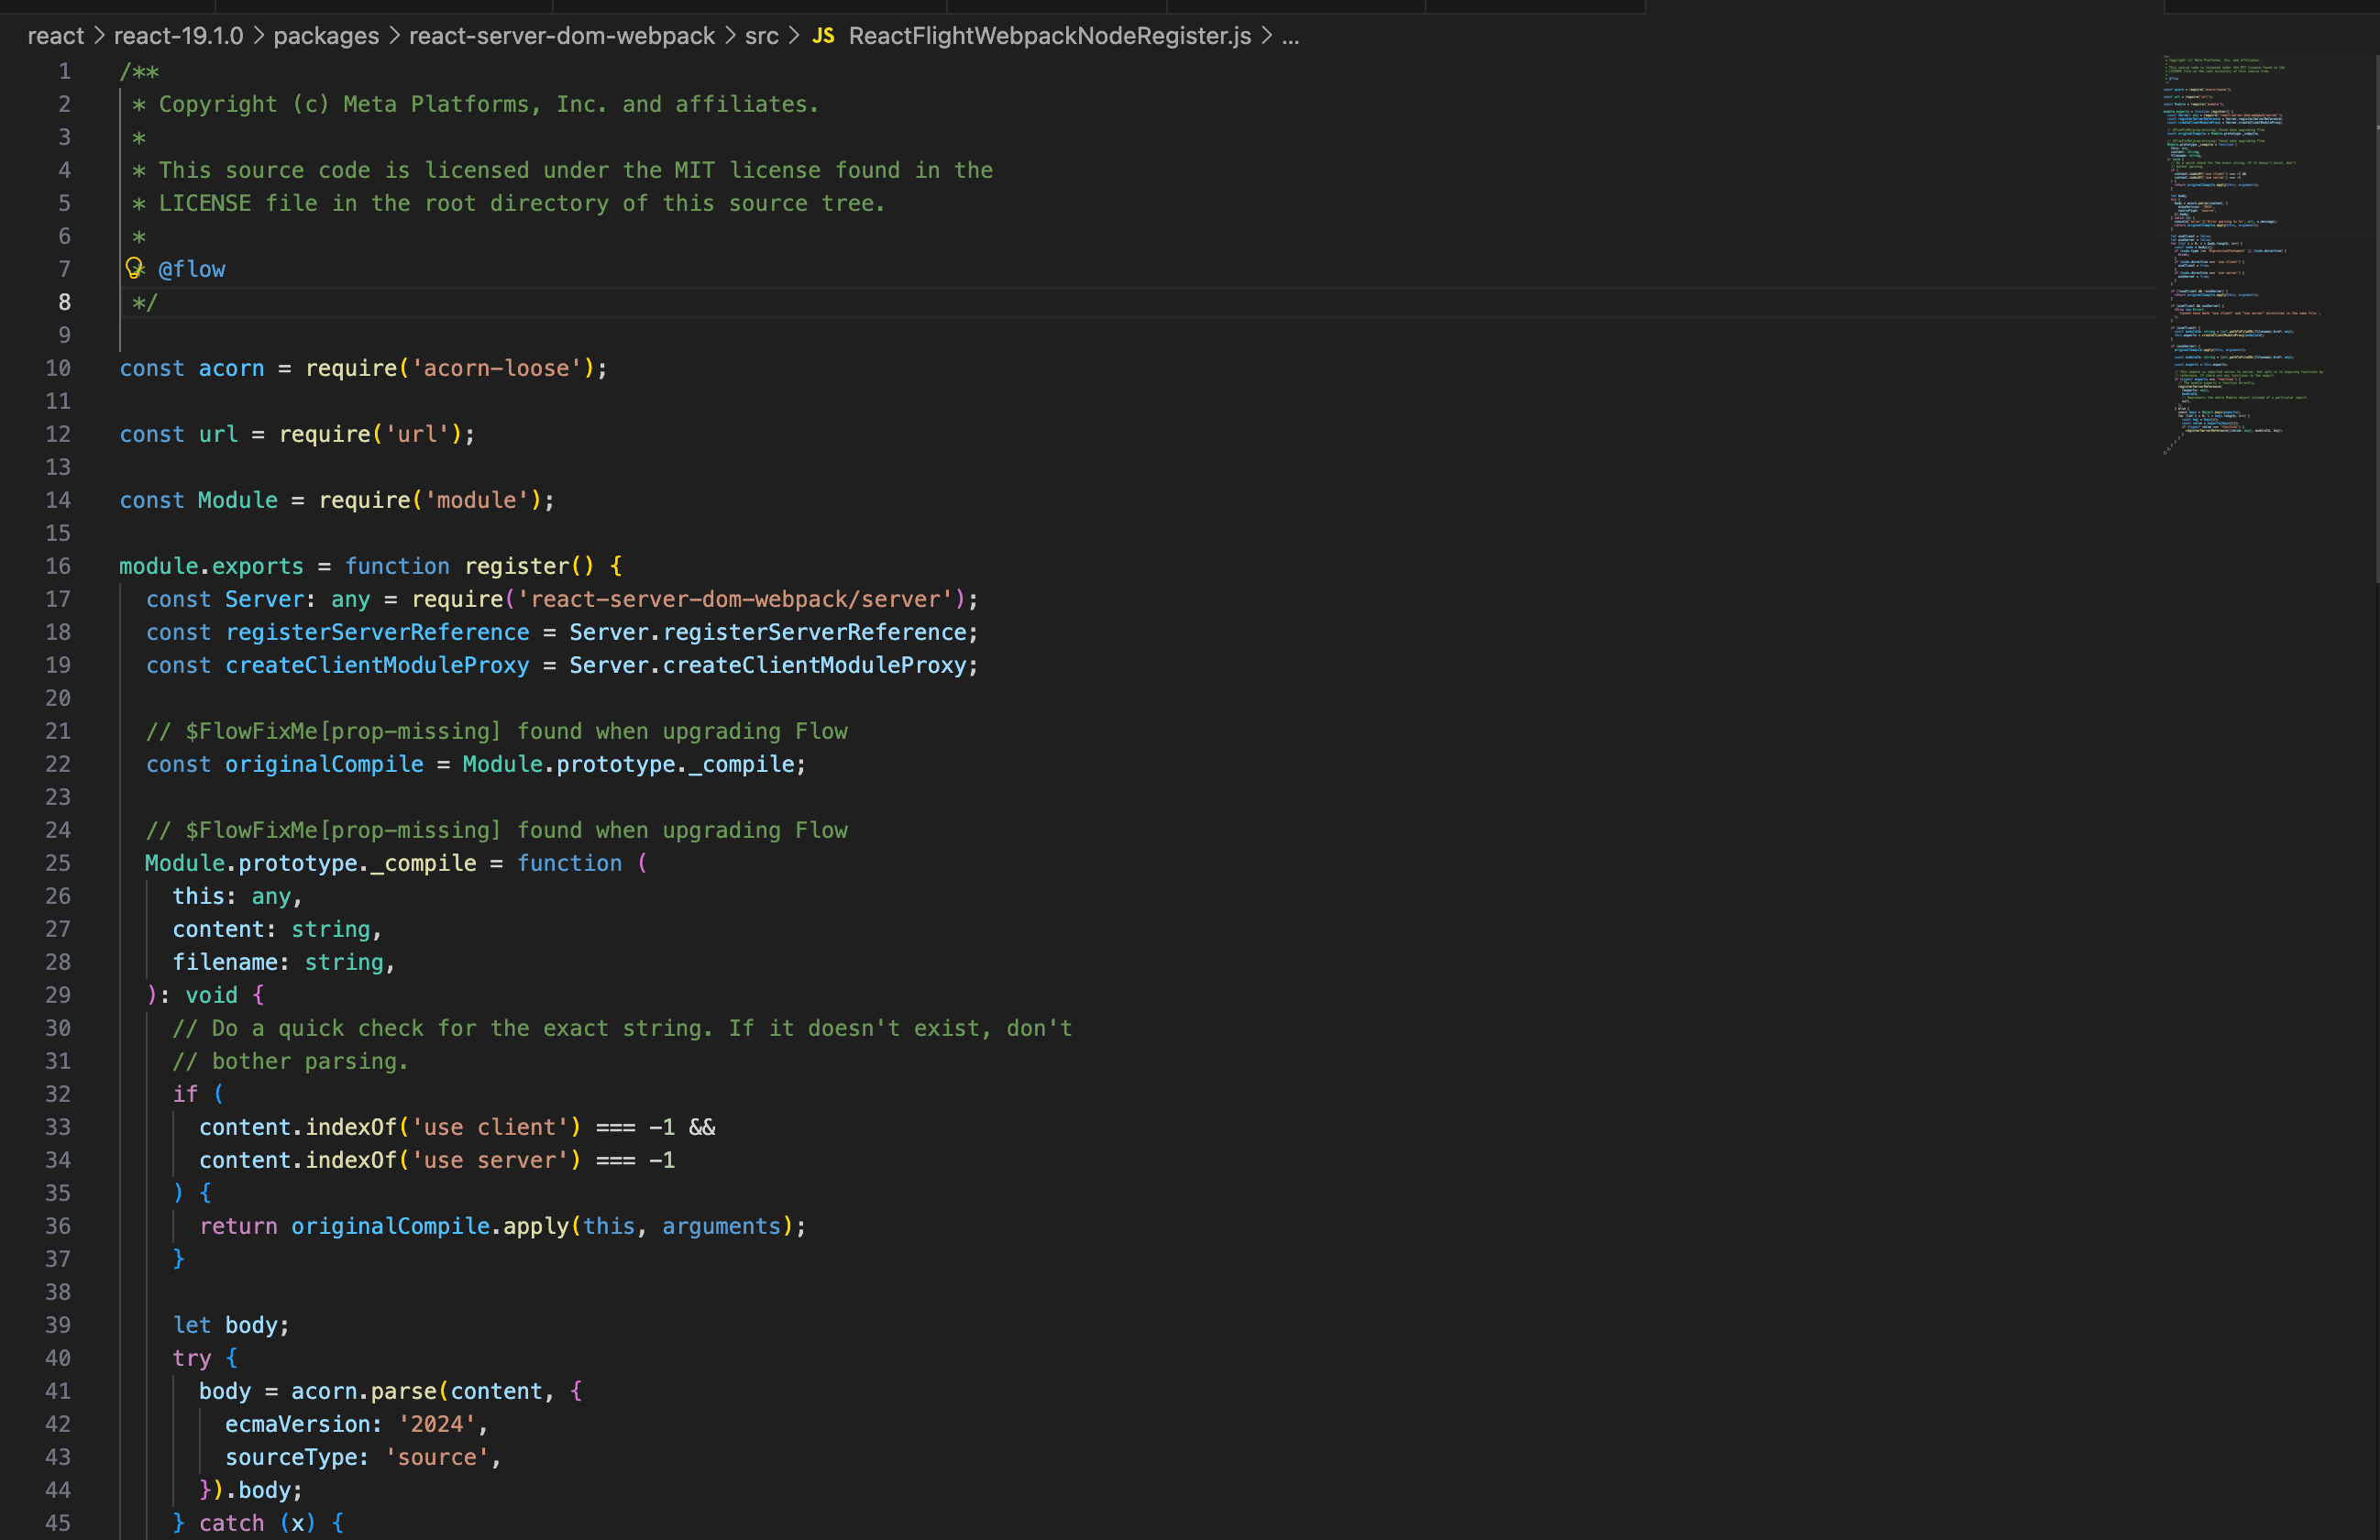The image size is (2380, 1540).
Task: Click ReactFlightWebpackNodeRegister.js in the breadcrumb
Action: pyautogui.click(x=1049, y=36)
